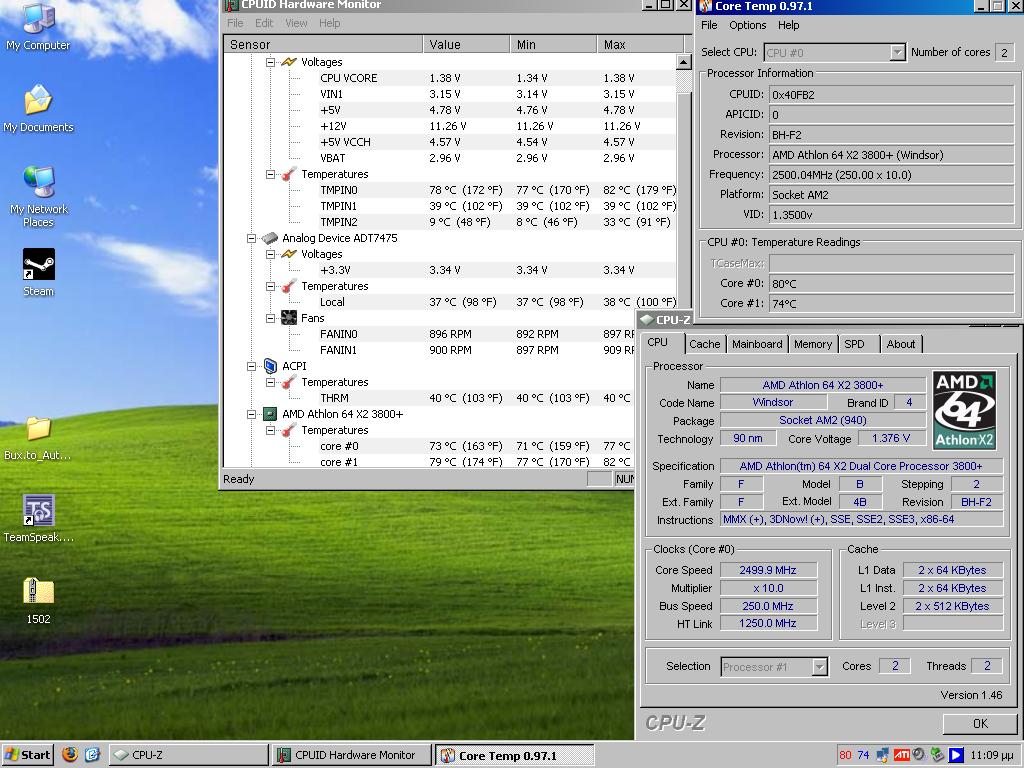Click the Sensor column header
Viewport: 1024px width, 768px height.
[323, 44]
